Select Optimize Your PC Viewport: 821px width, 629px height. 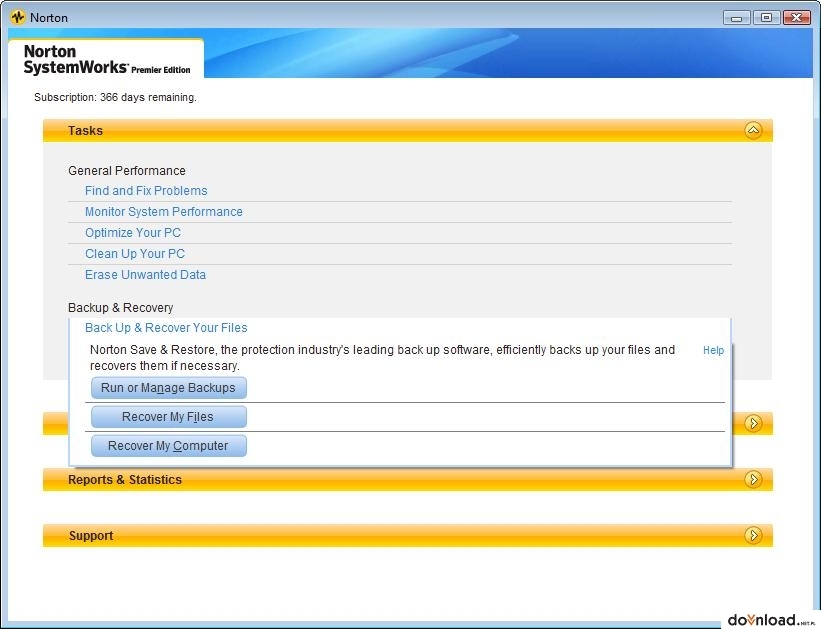[133, 233]
